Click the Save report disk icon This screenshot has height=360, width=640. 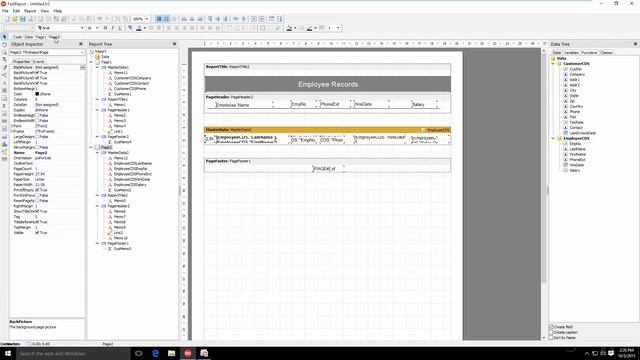[23, 19]
